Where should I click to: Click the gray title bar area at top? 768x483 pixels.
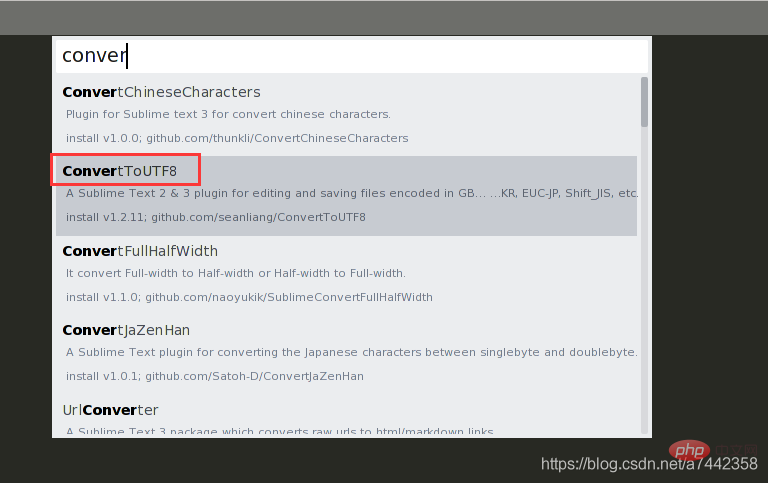384,18
